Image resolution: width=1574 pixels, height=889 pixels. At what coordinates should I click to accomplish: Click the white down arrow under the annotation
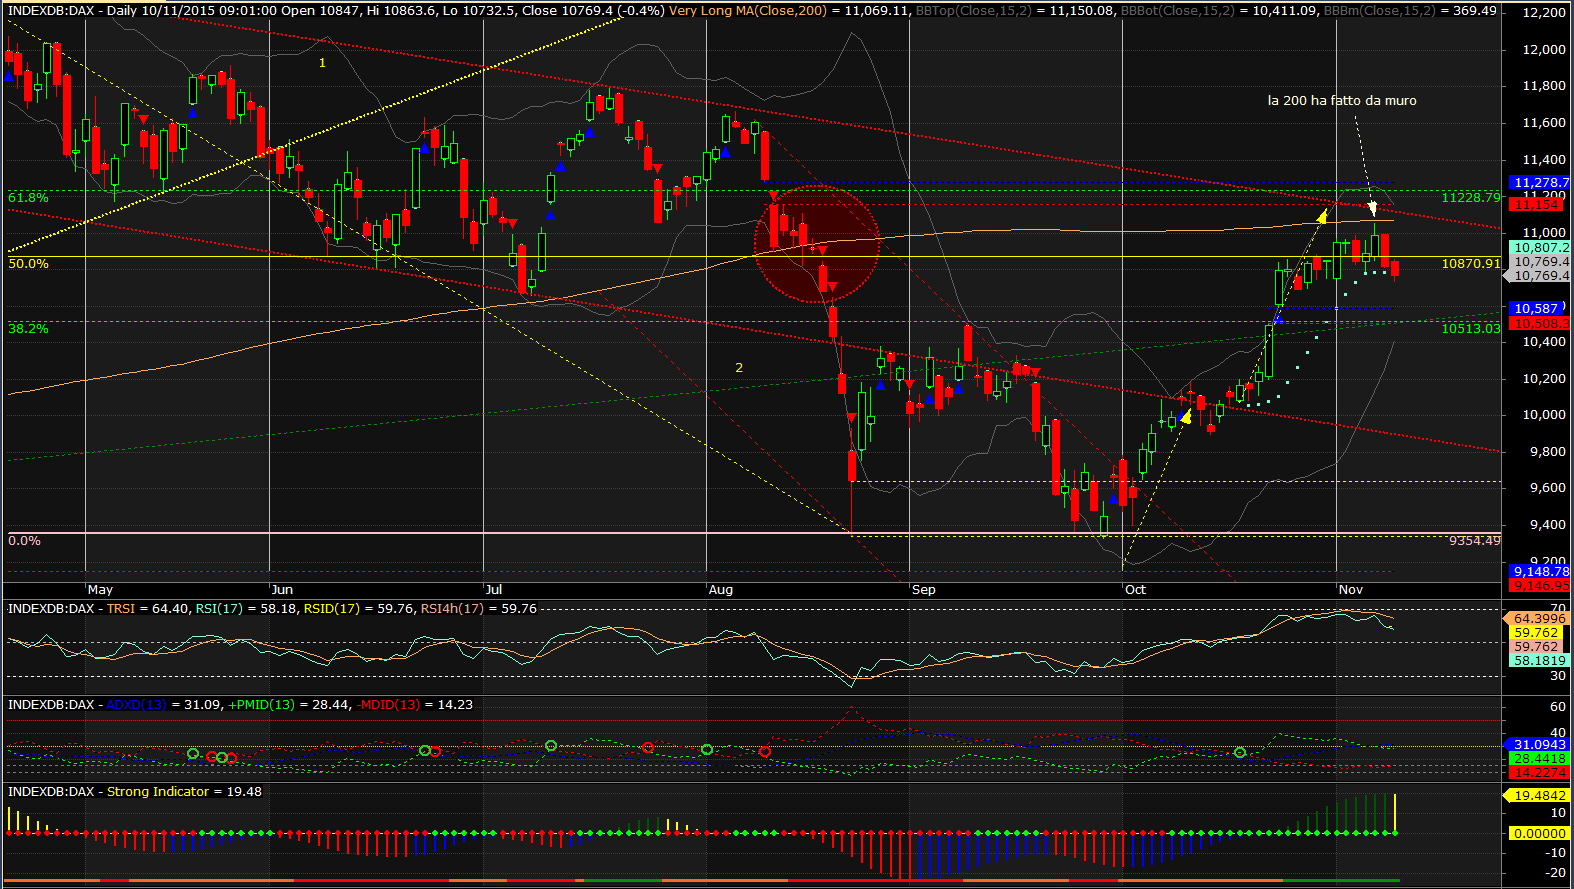tap(1373, 209)
